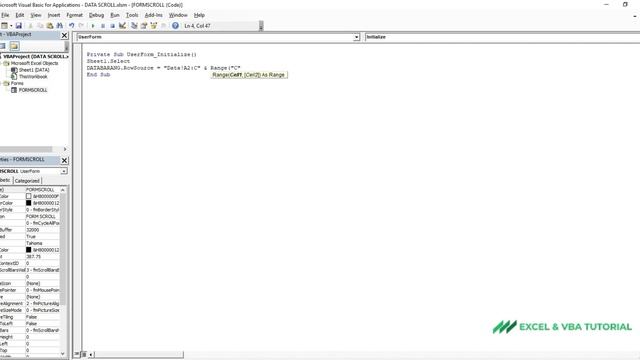Save the project with the floppy disk icon
Viewport: 640px width, 360px height.
pyautogui.click(x=19, y=26)
